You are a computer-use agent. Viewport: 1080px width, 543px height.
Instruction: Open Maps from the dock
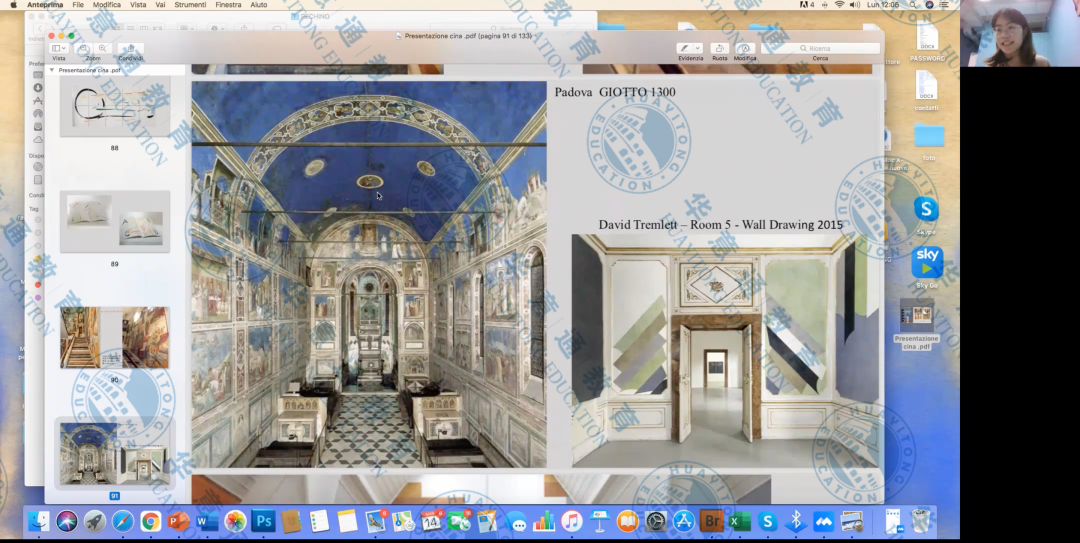[404, 522]
